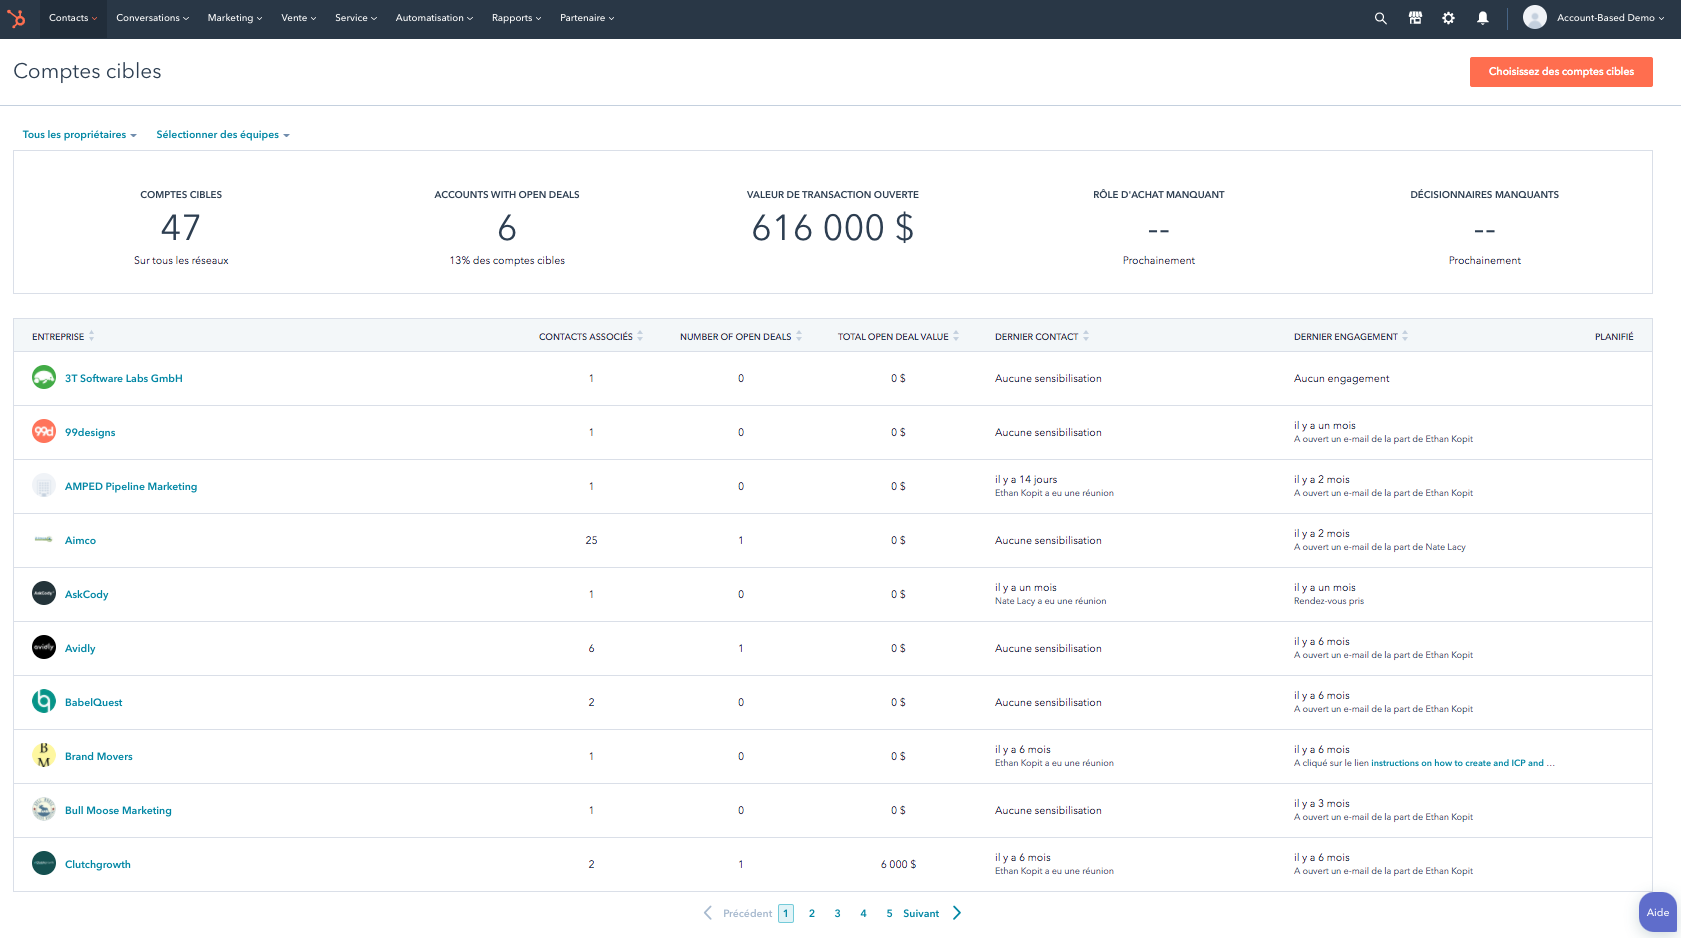
Task: Click the BabelQuest company logo
Action: pos(43,701)
